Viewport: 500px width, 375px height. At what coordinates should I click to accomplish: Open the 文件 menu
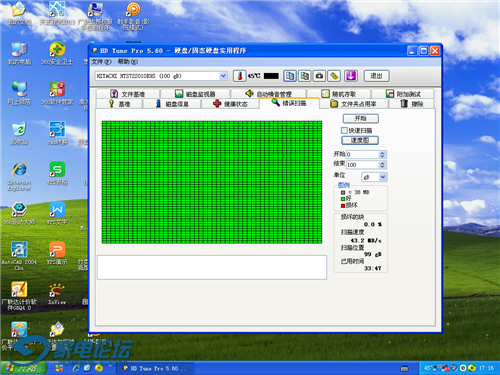pyautogui.click(x=101, y=62)
